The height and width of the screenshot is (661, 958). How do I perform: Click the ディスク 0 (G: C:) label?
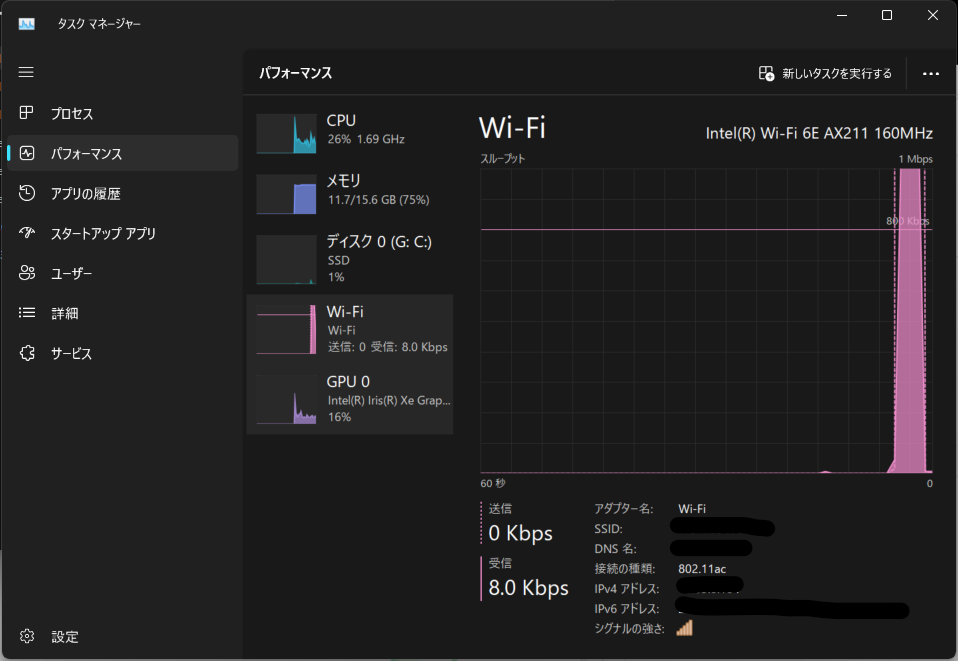[x=379, y=241]
